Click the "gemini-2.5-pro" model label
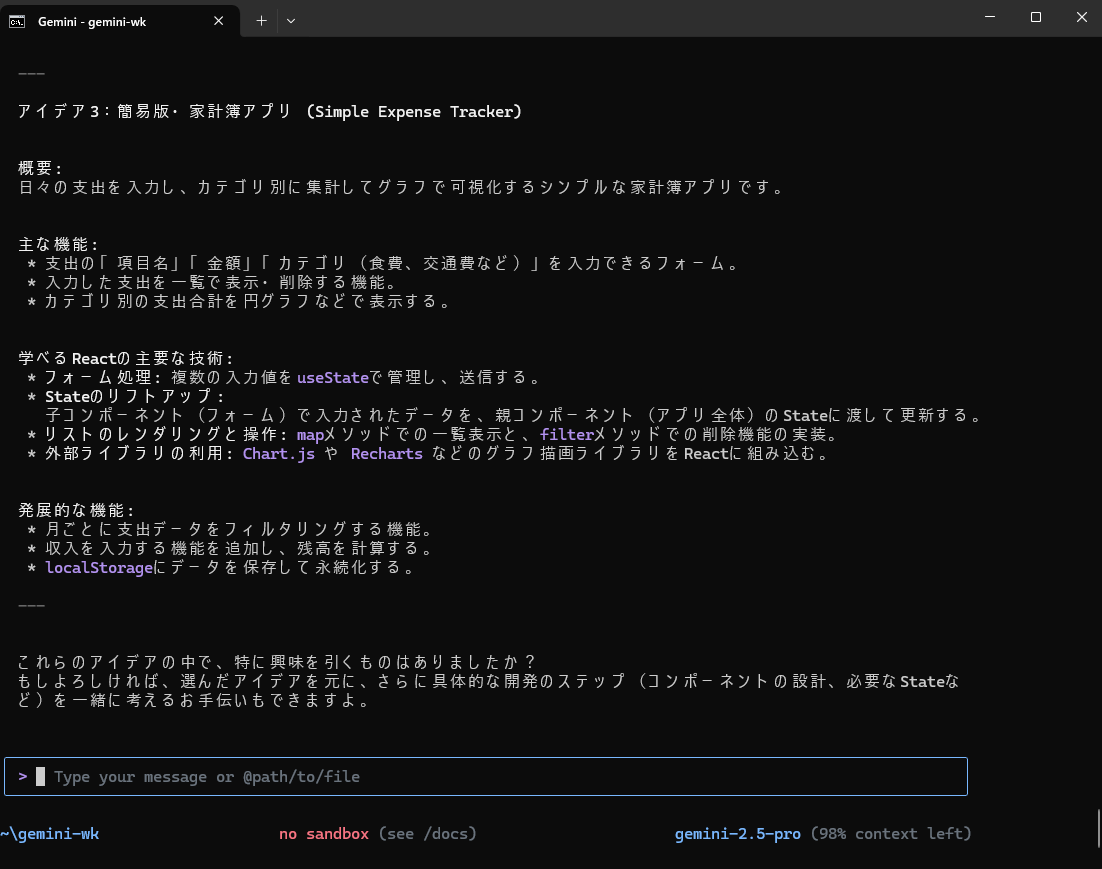 pyautogui.click(x=738, y=834)
